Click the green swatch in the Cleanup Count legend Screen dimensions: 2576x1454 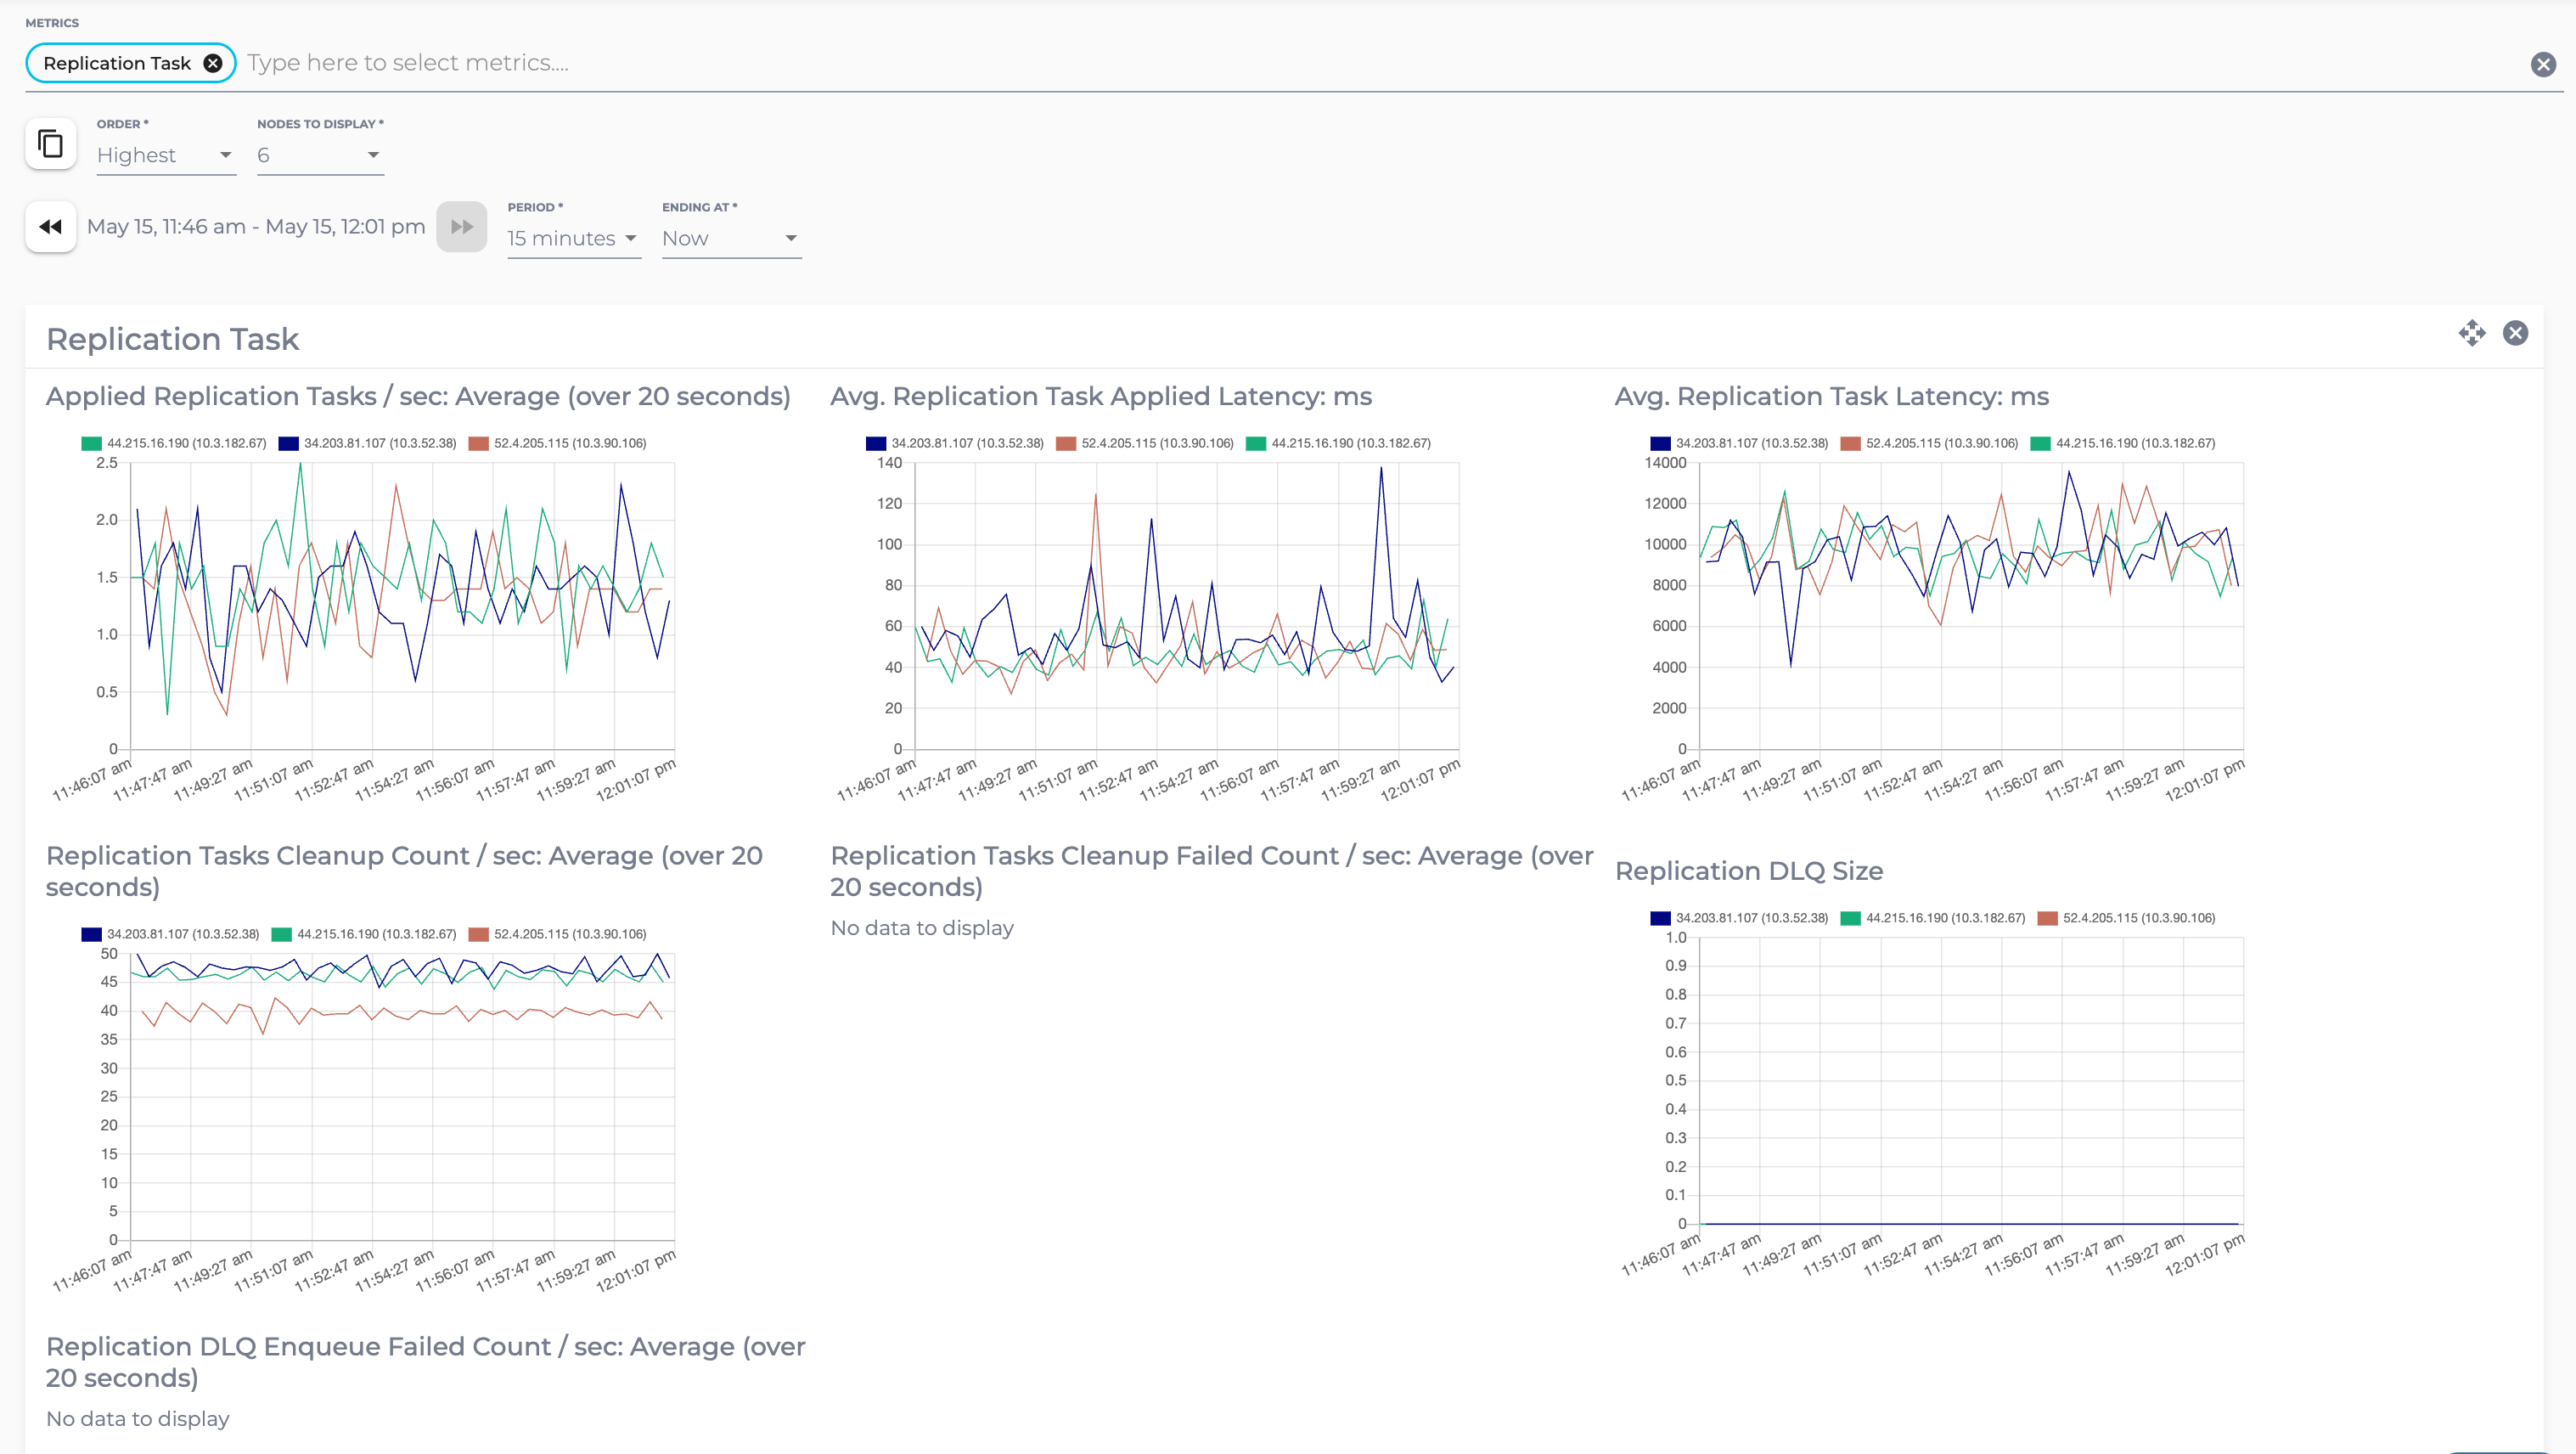click(x=282, y=934)
